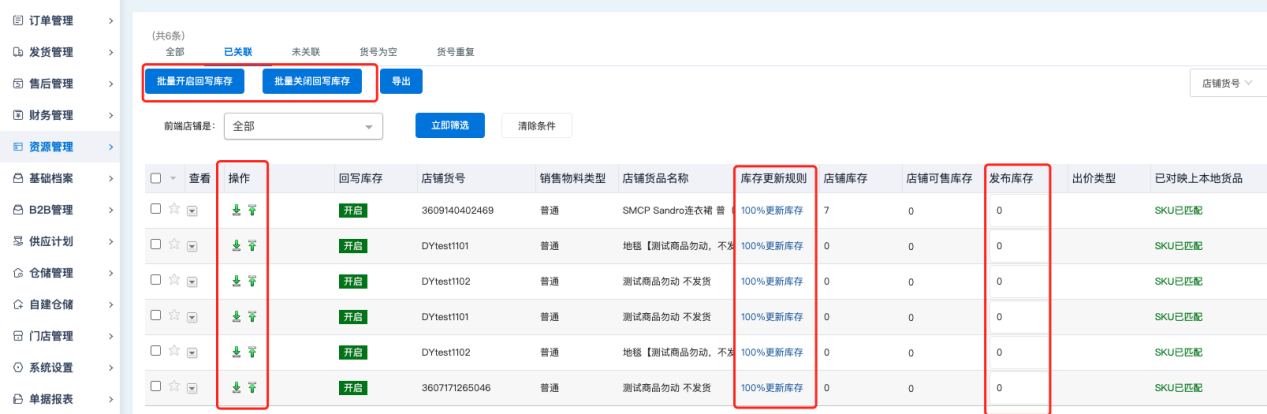Click the 资源管理 sidebar icon

pyautogui.click(x=18, y=146)
